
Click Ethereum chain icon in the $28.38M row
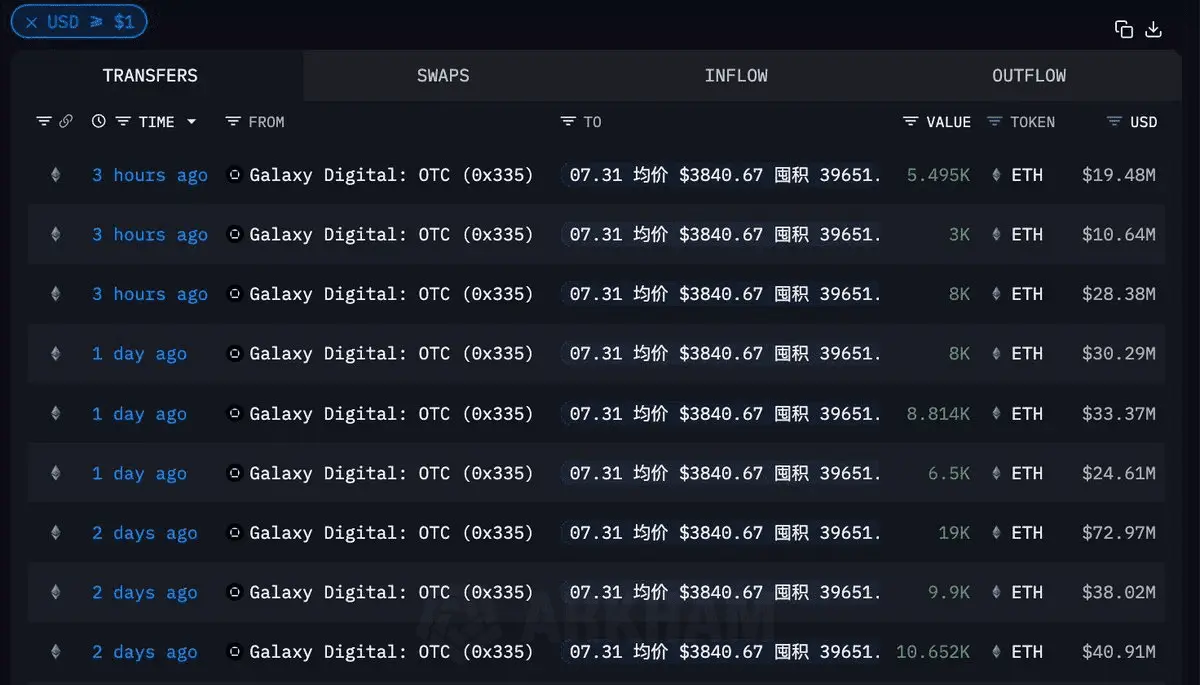tap(56, 294)
